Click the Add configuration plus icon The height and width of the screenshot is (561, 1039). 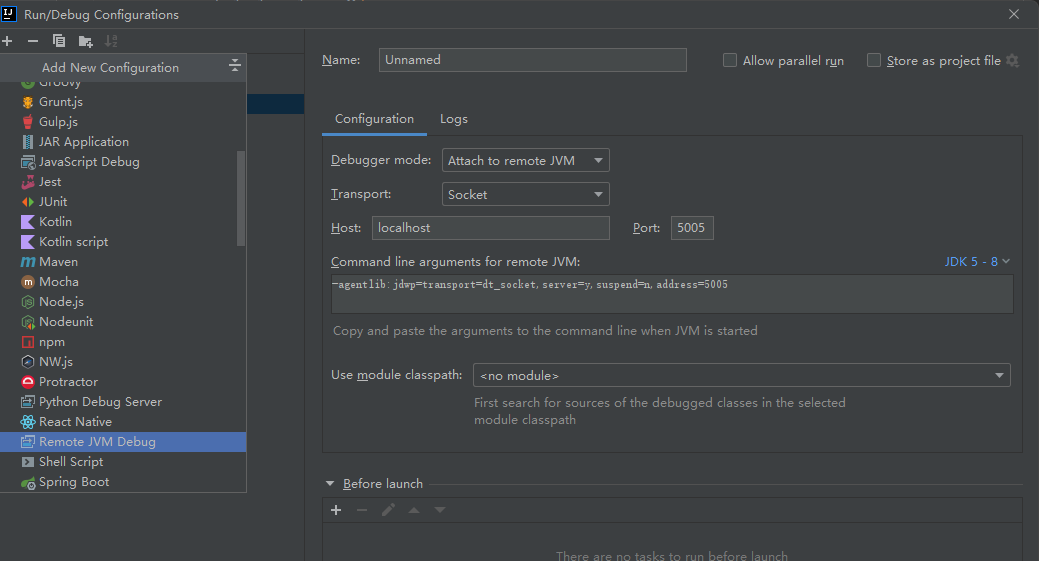(x=7, y=41)
